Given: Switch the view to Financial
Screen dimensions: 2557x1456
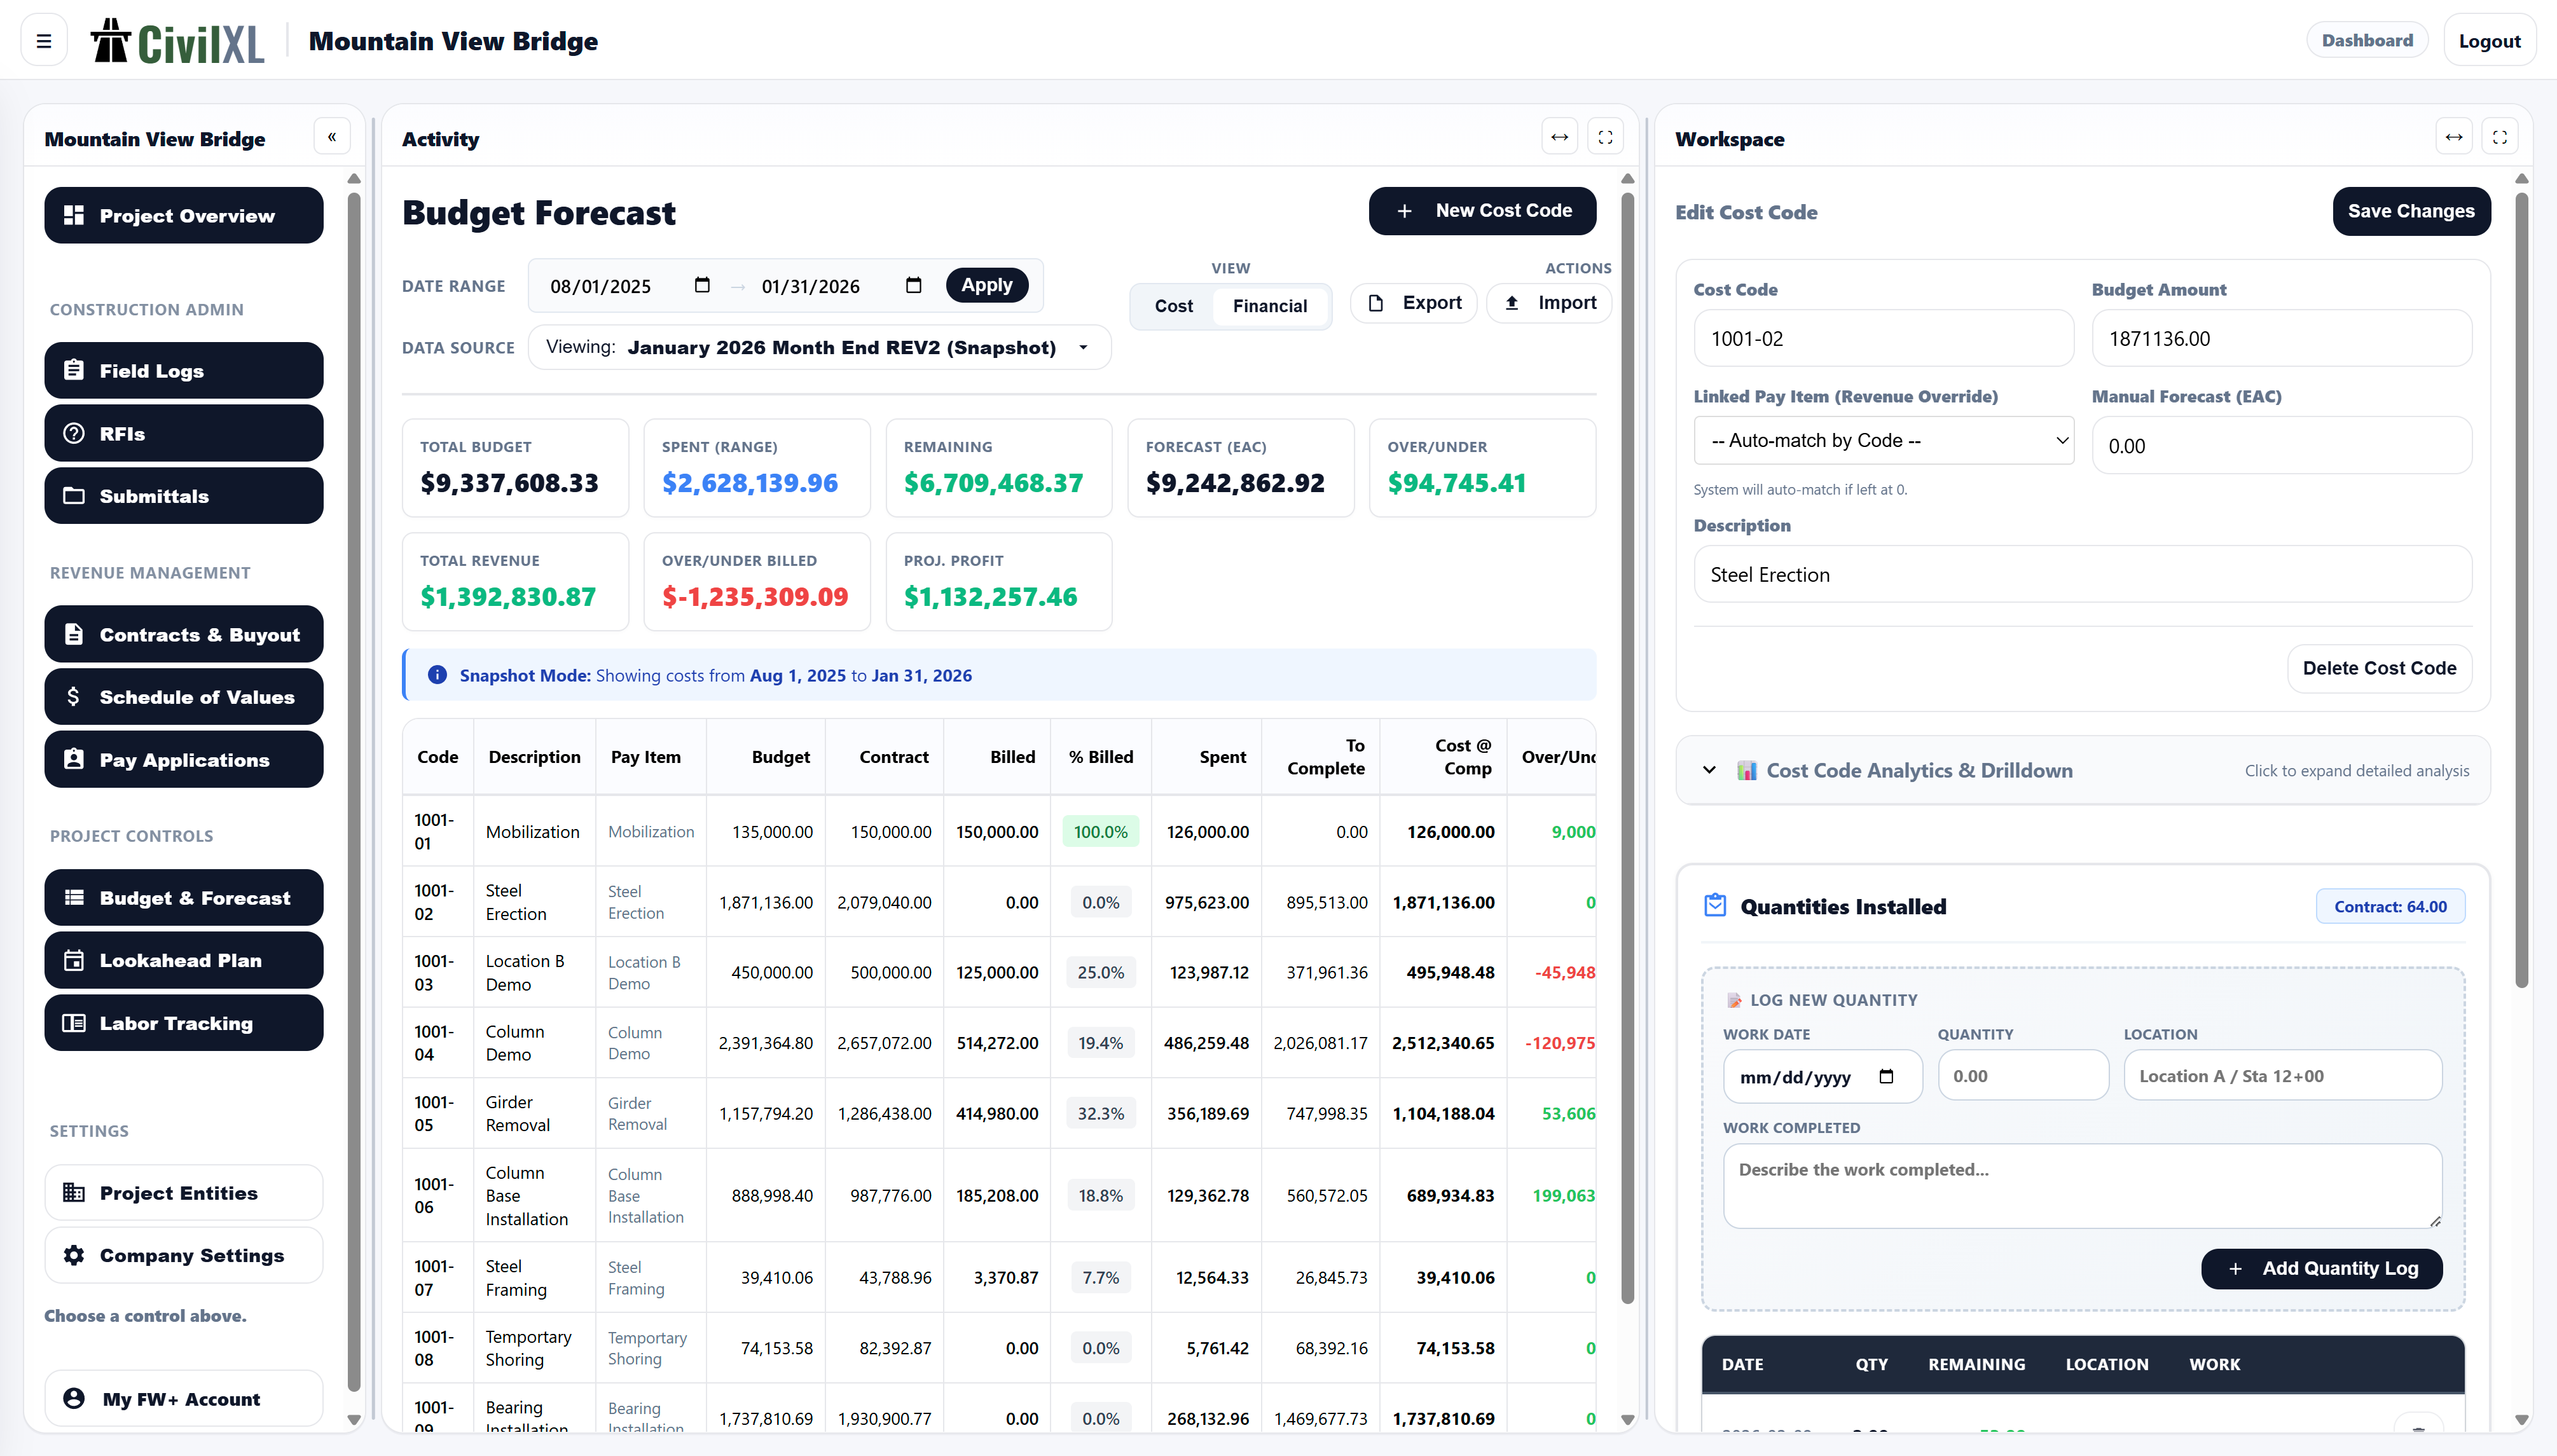Looking at the screenshot, I should pos(1270,306).
